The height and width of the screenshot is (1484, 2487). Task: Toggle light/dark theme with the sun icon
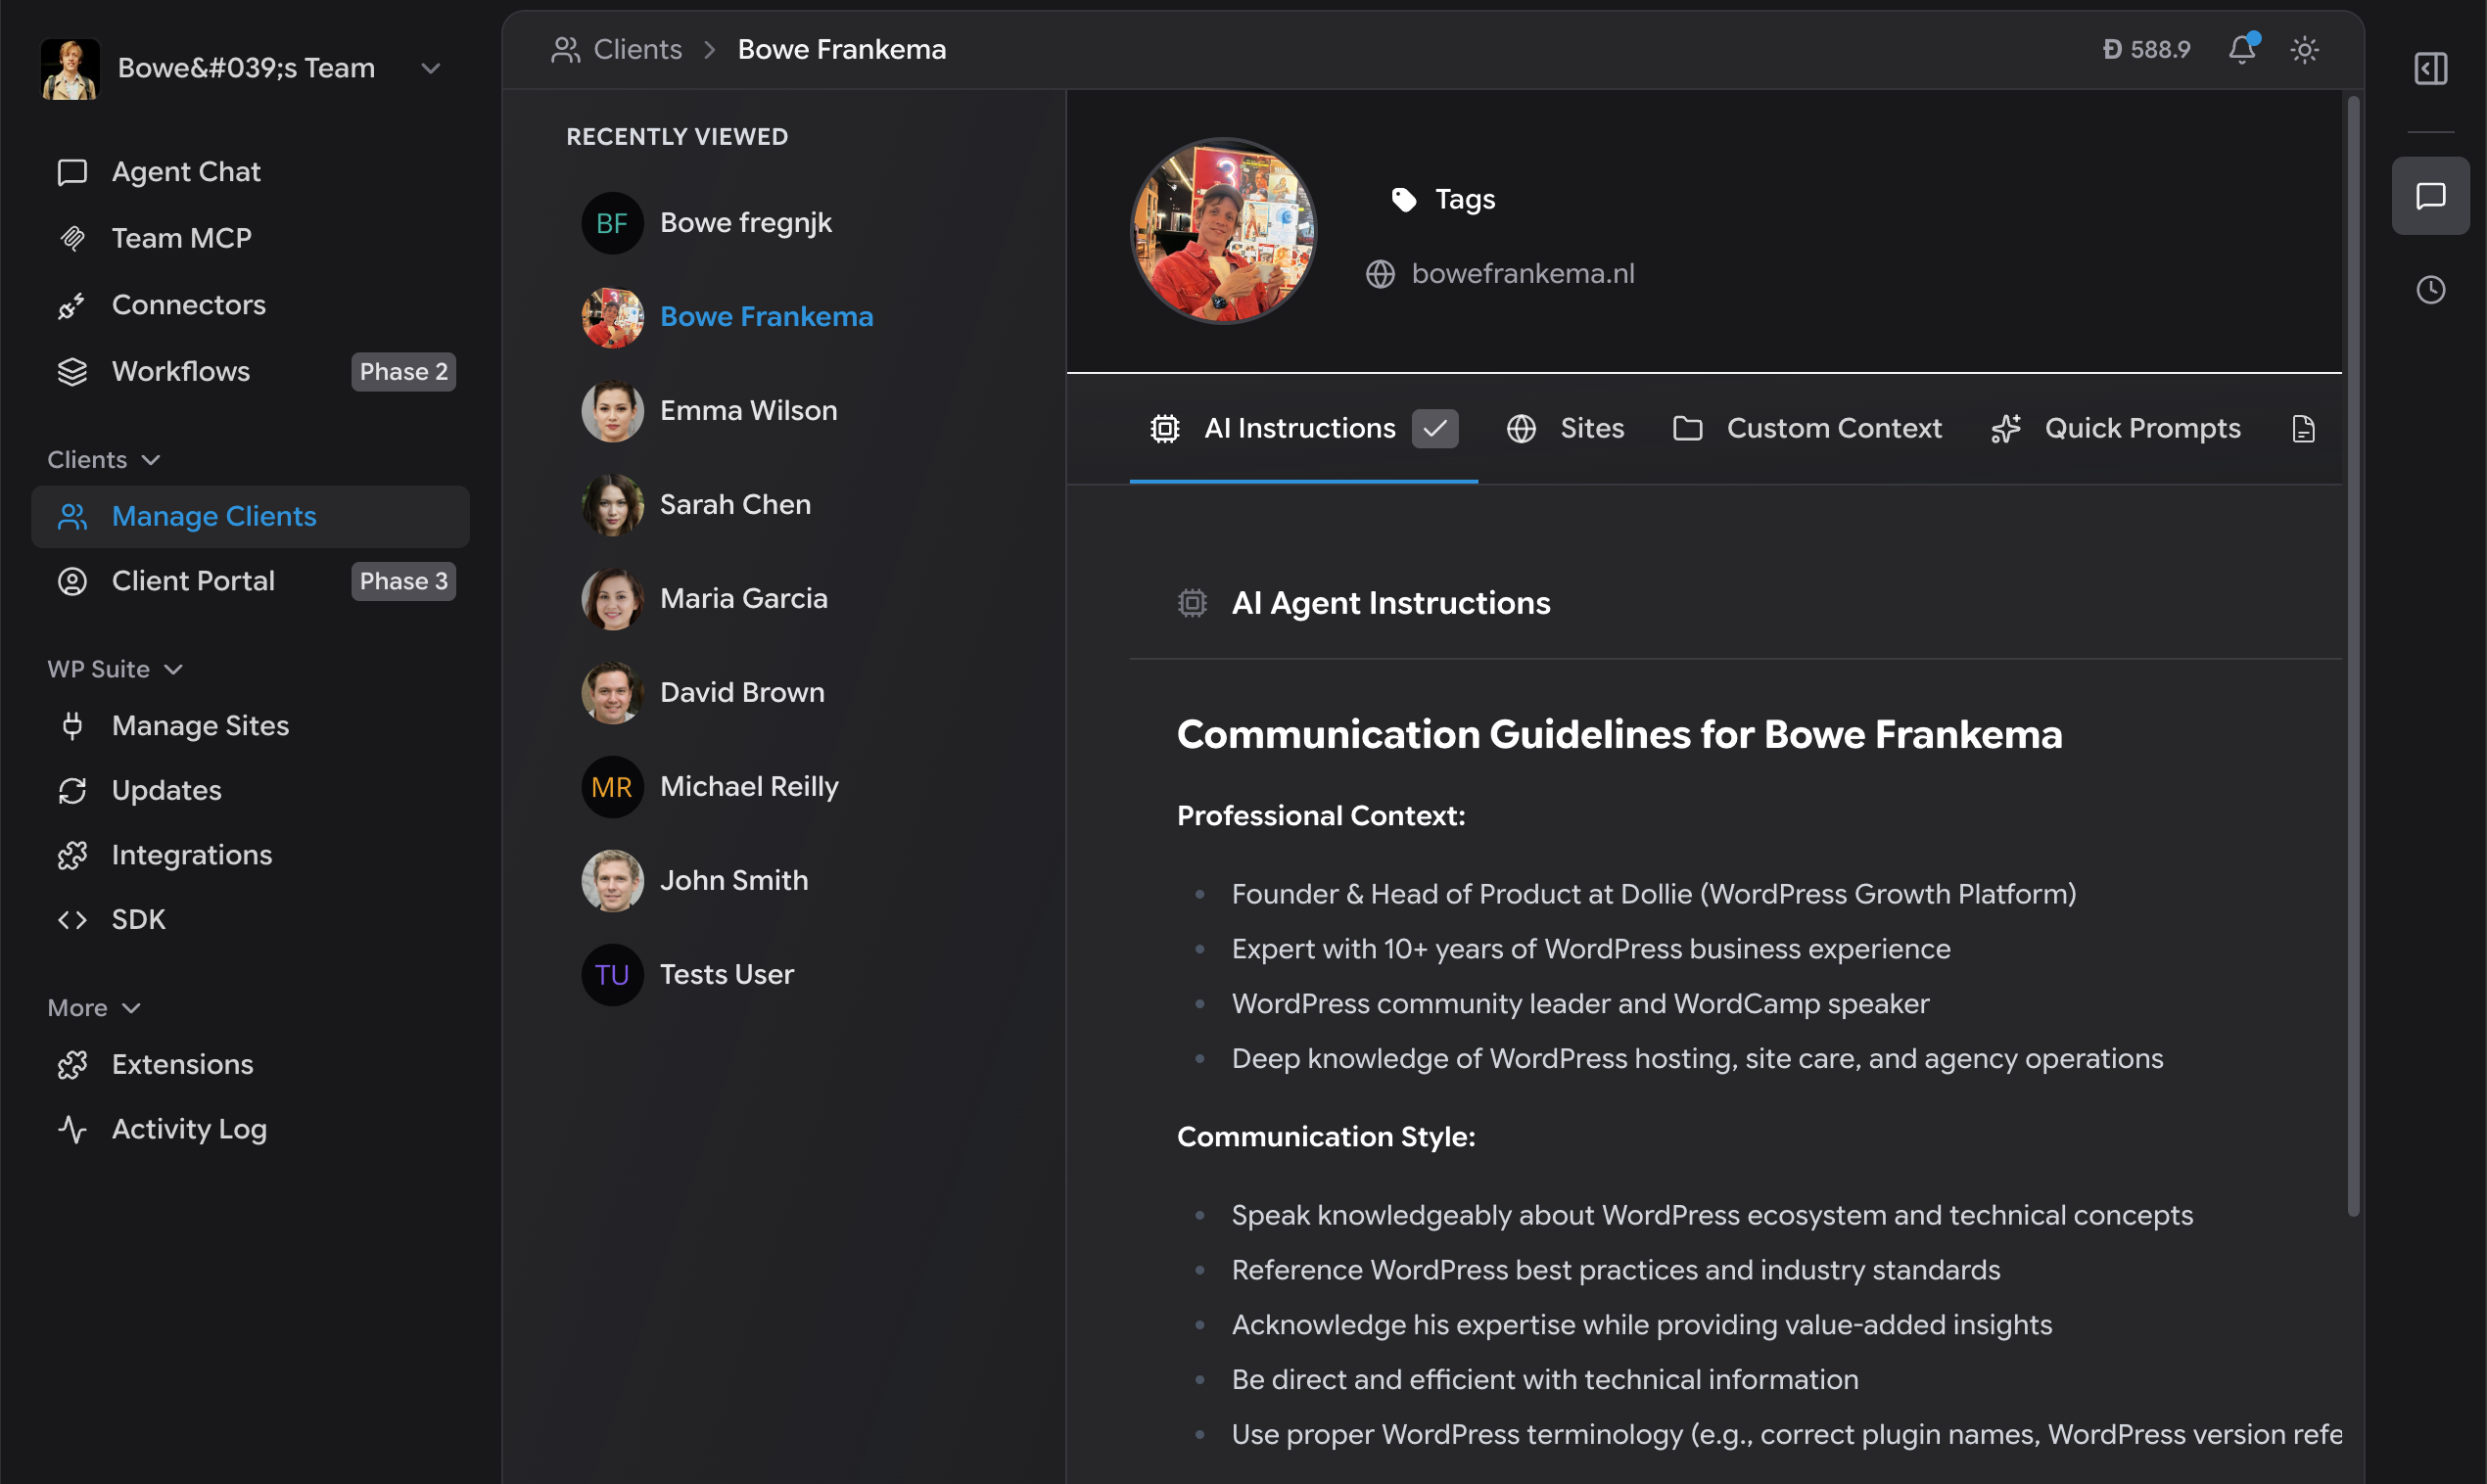tap(2304, 49)
